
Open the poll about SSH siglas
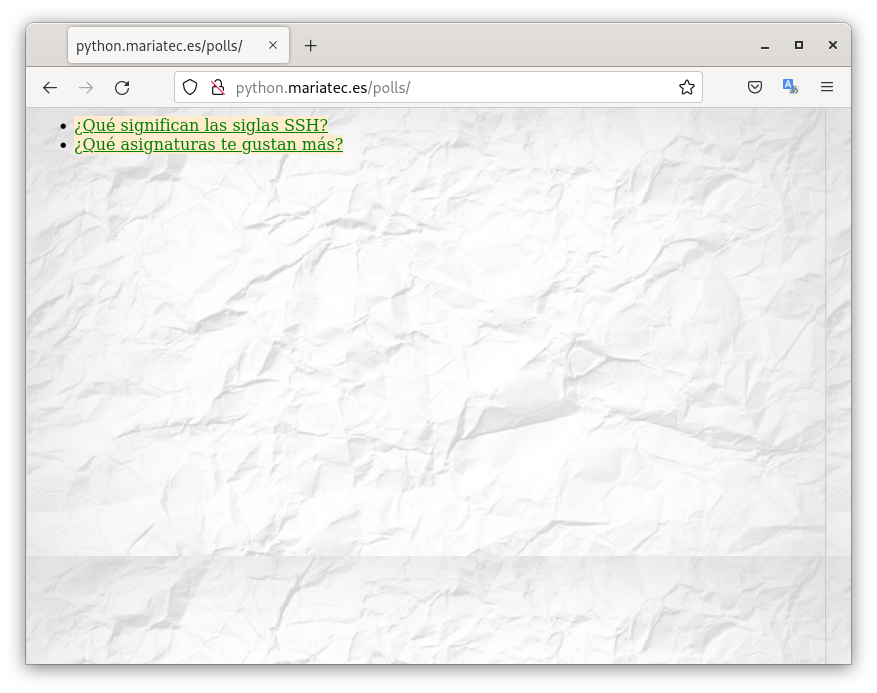(x=201, y=126)
